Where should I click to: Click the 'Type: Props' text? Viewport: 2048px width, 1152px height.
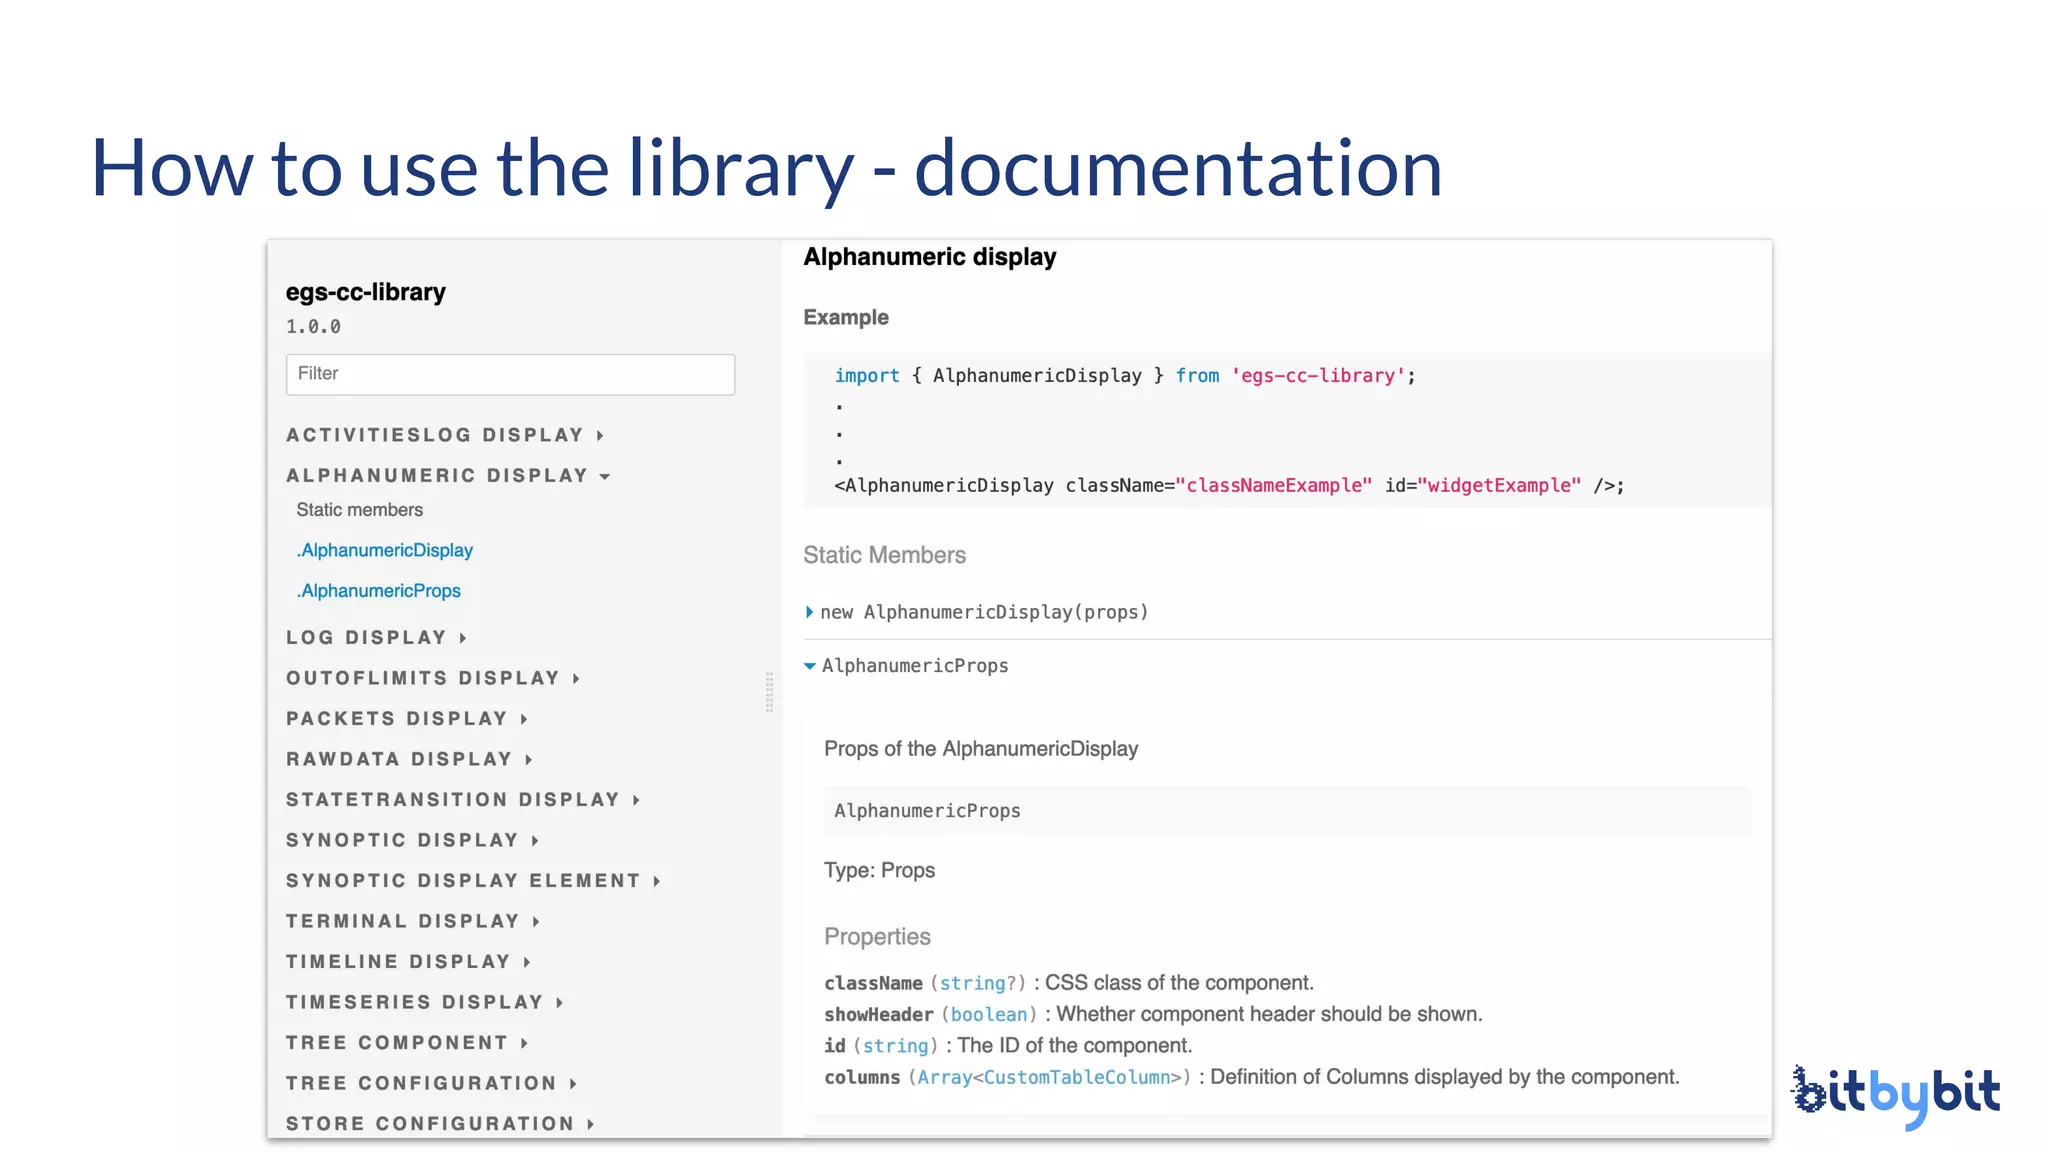880,871
